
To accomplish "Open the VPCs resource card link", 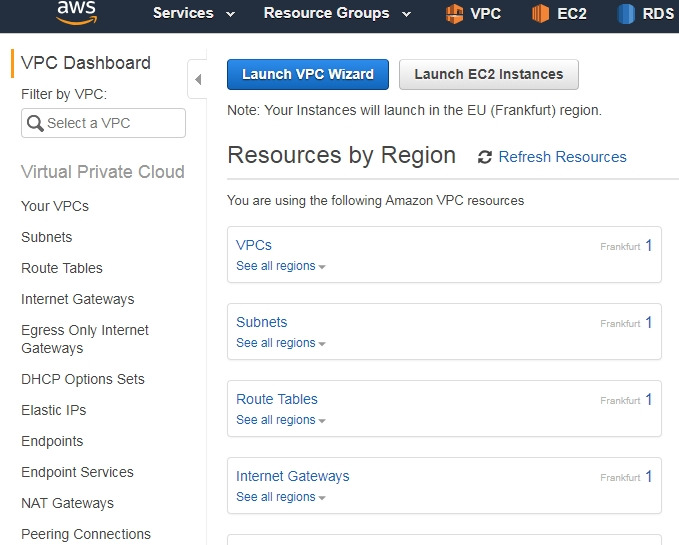I will click(x=254, y=245).
